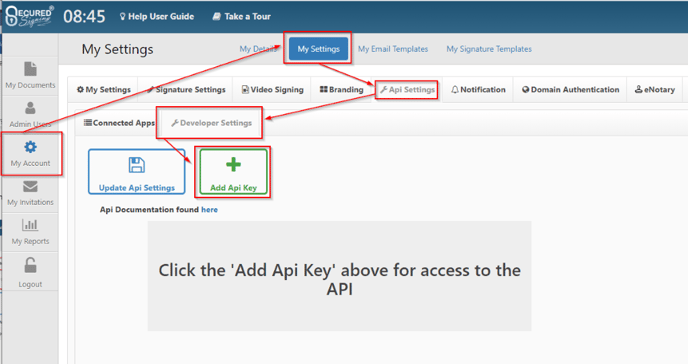The height and width of the screenshot is (364, 688).
Task: Select the blue My Settings tab
Action: 319,49
